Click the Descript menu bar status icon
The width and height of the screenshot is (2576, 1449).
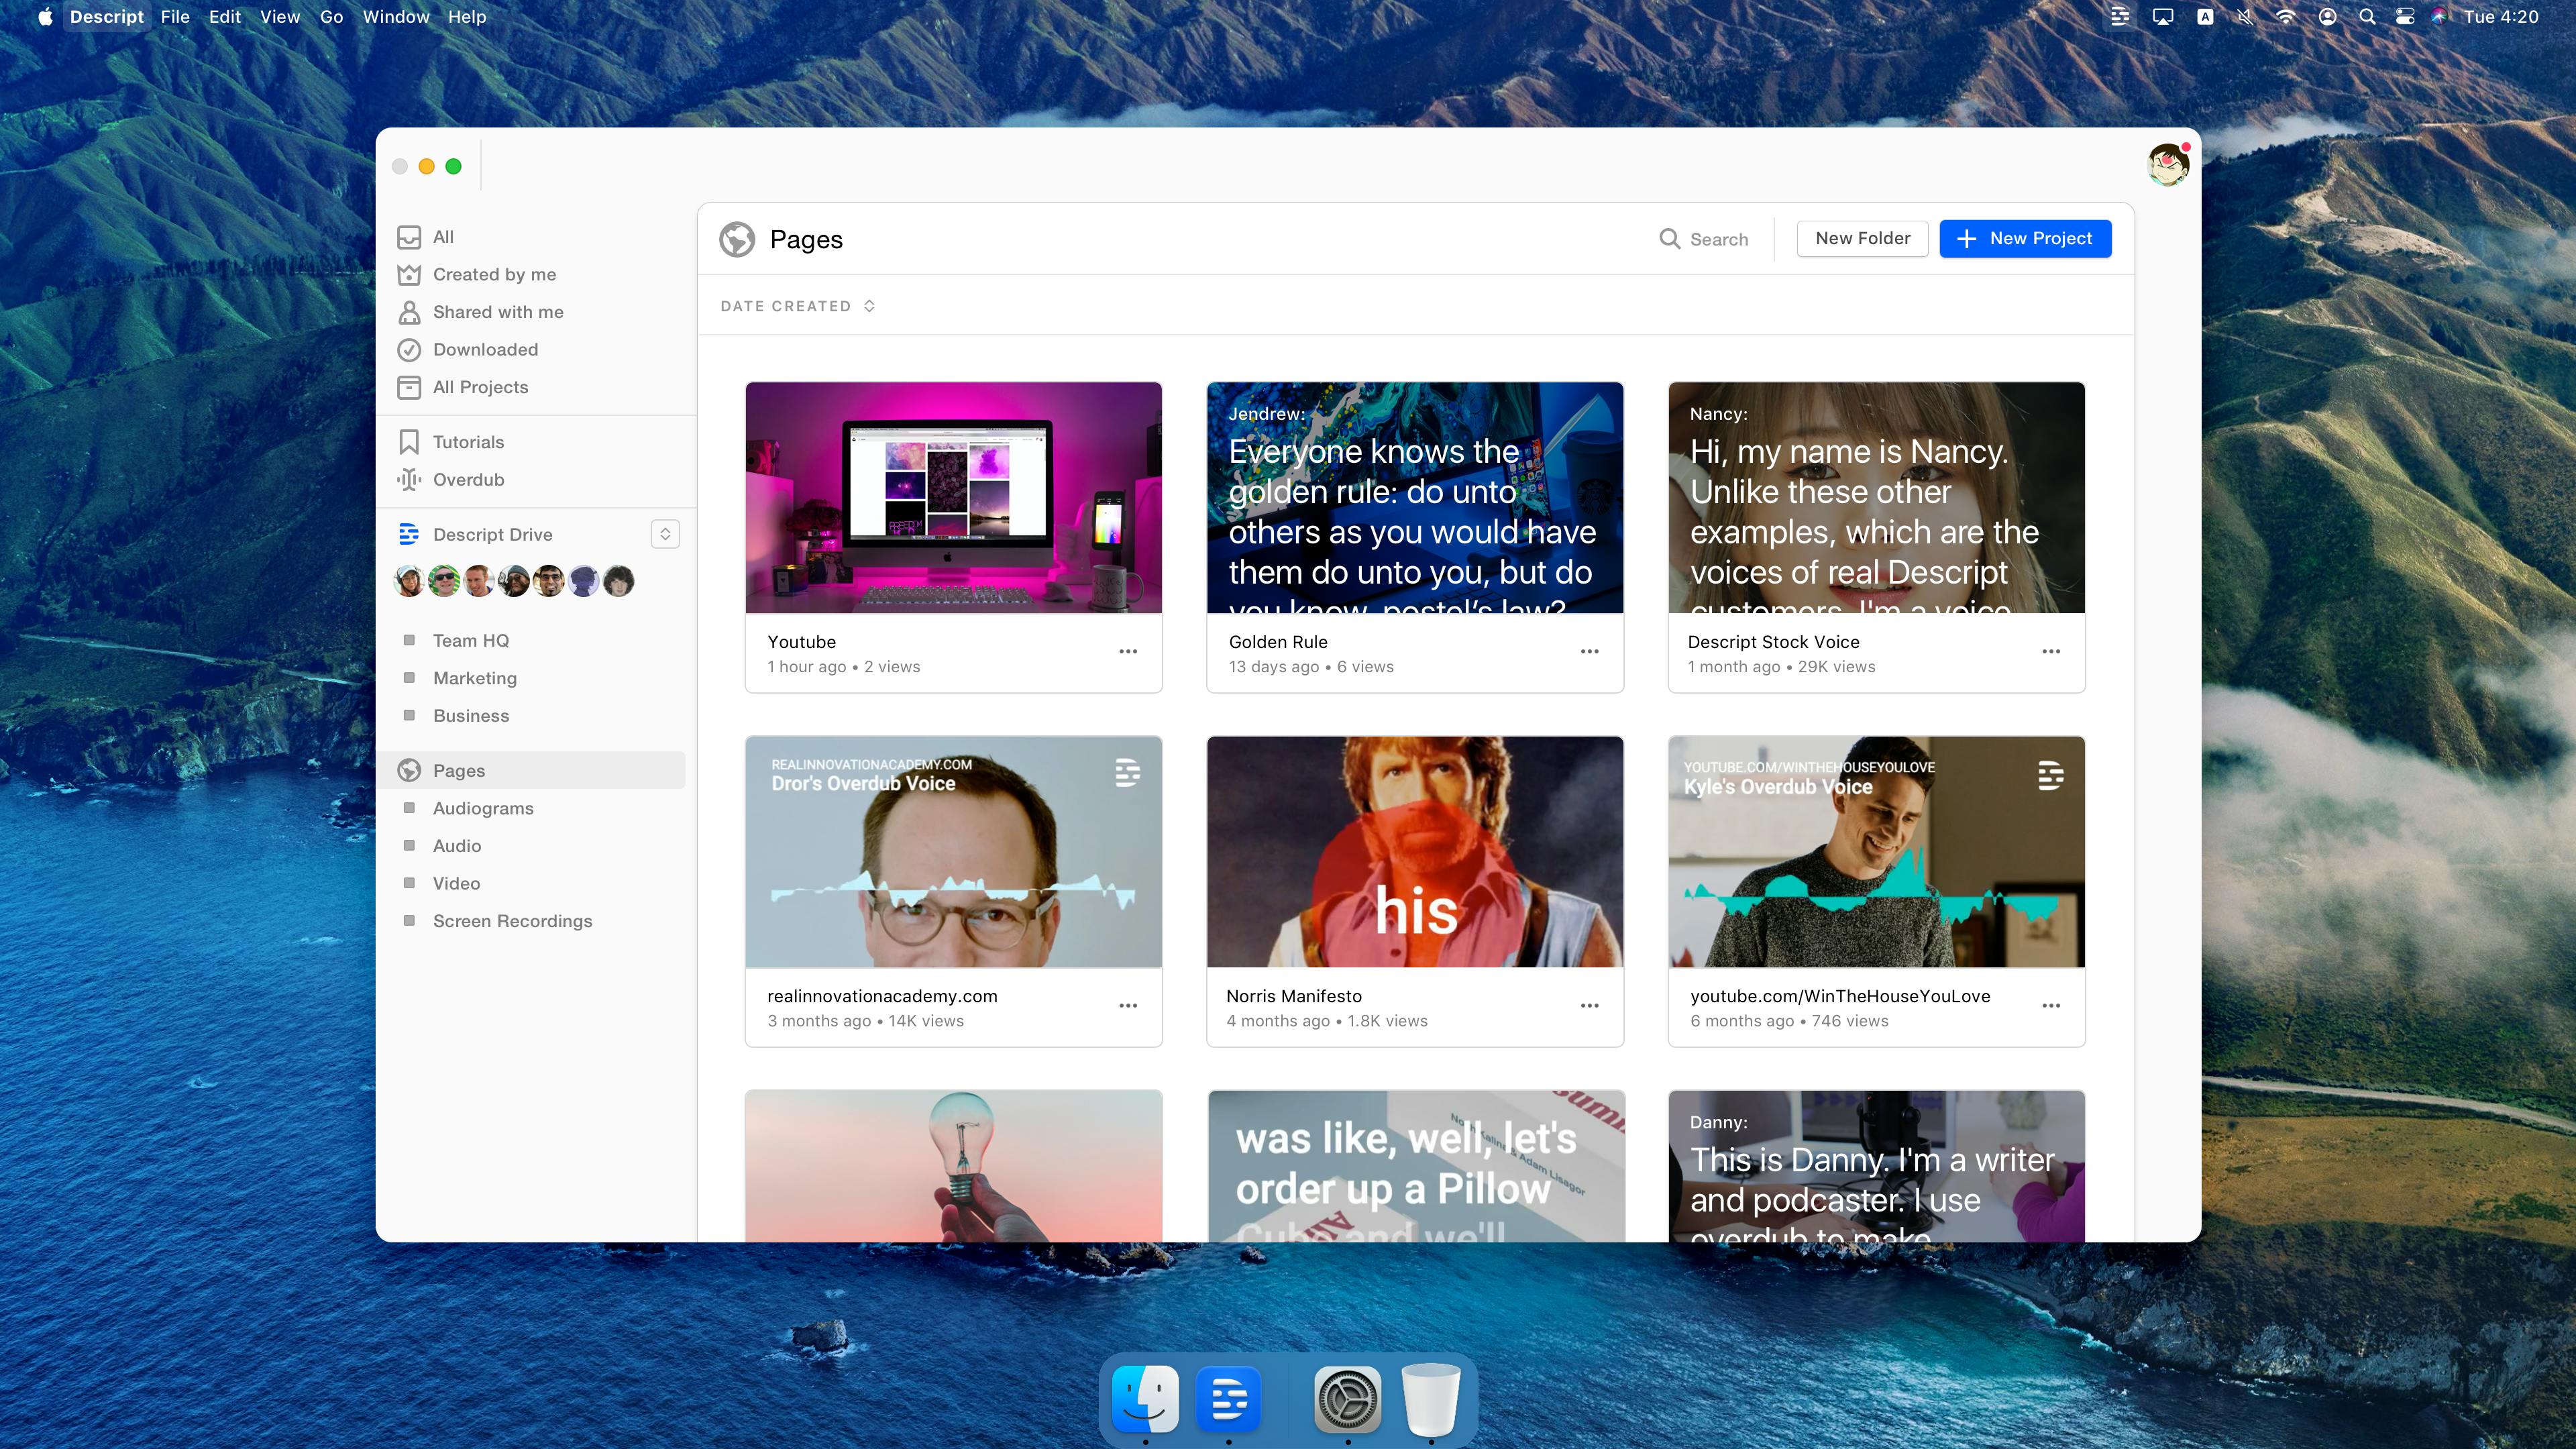pyautogui.click(x=2120, y=17)
